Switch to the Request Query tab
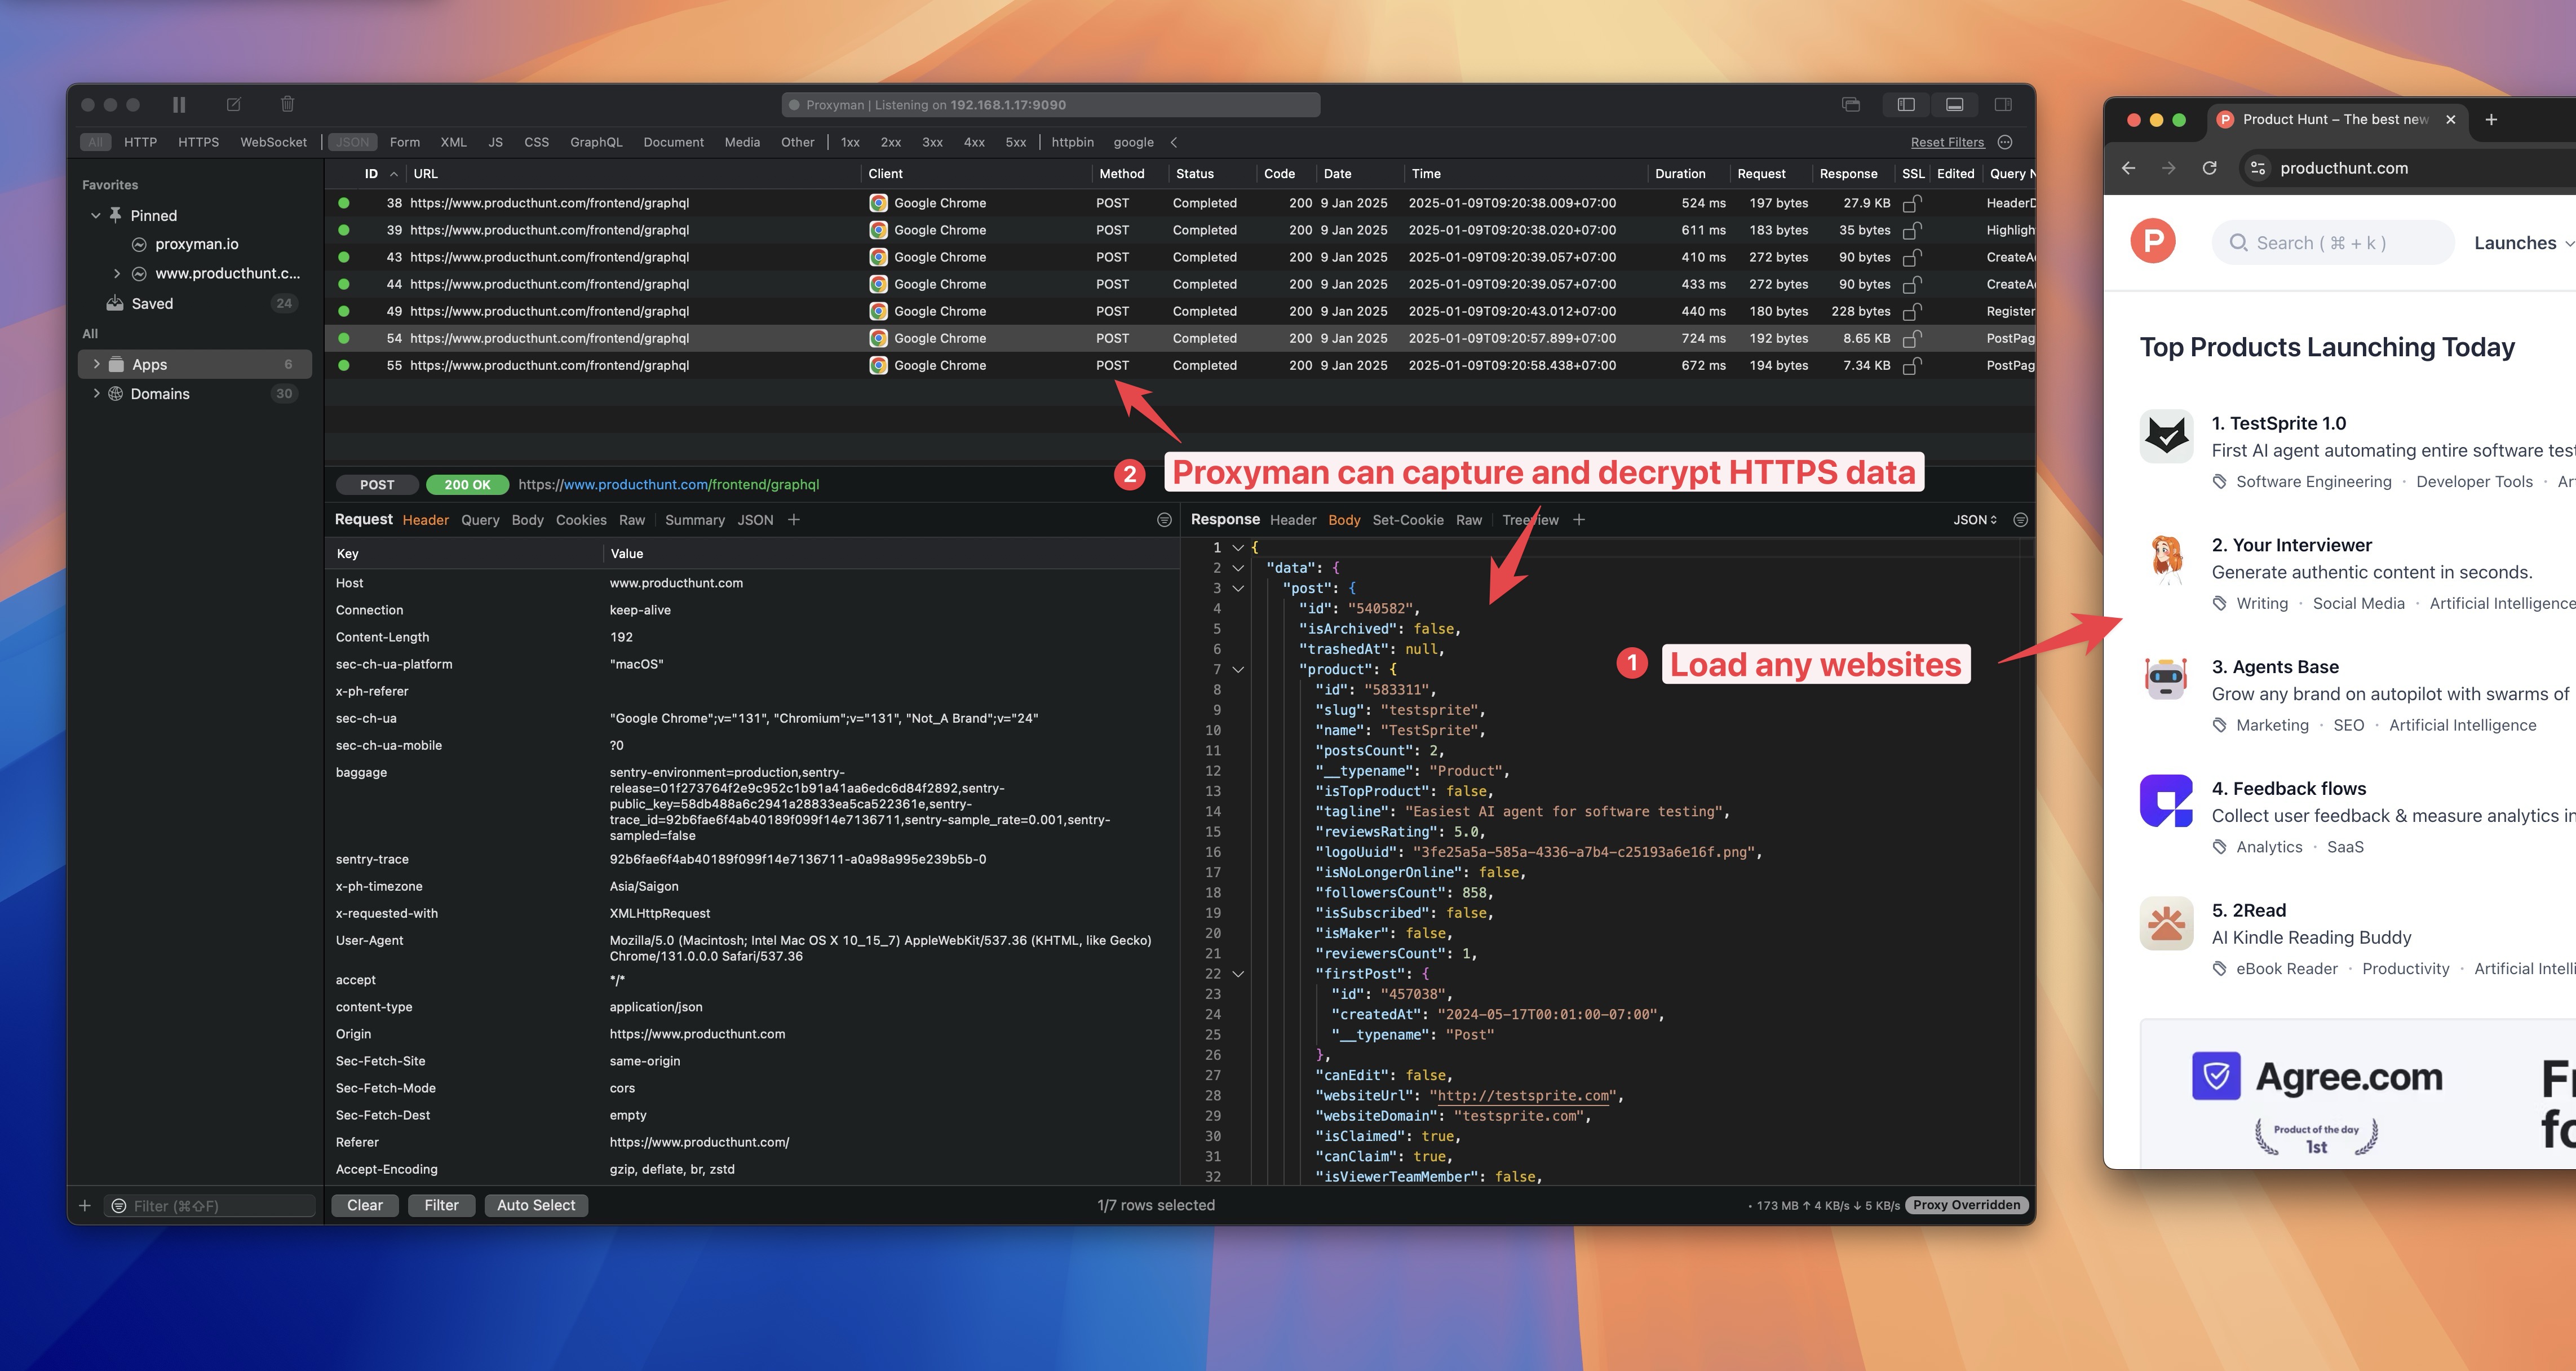Screen dimensions: 2576x1371 tap(480, 520)
